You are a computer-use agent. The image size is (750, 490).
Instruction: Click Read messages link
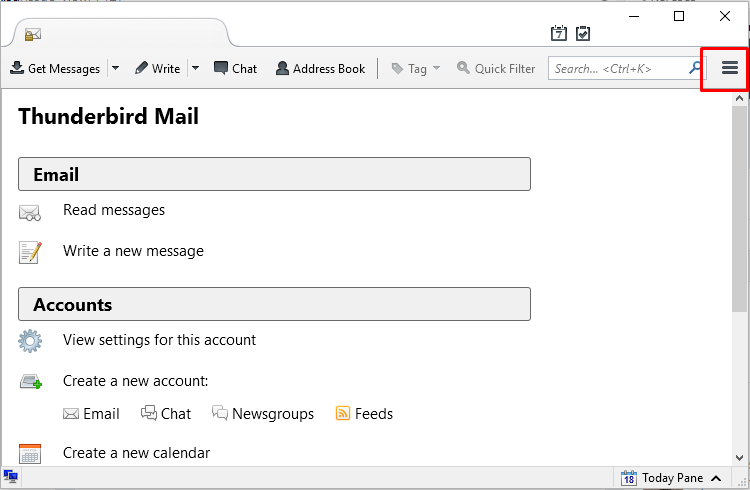coord(114,210)
